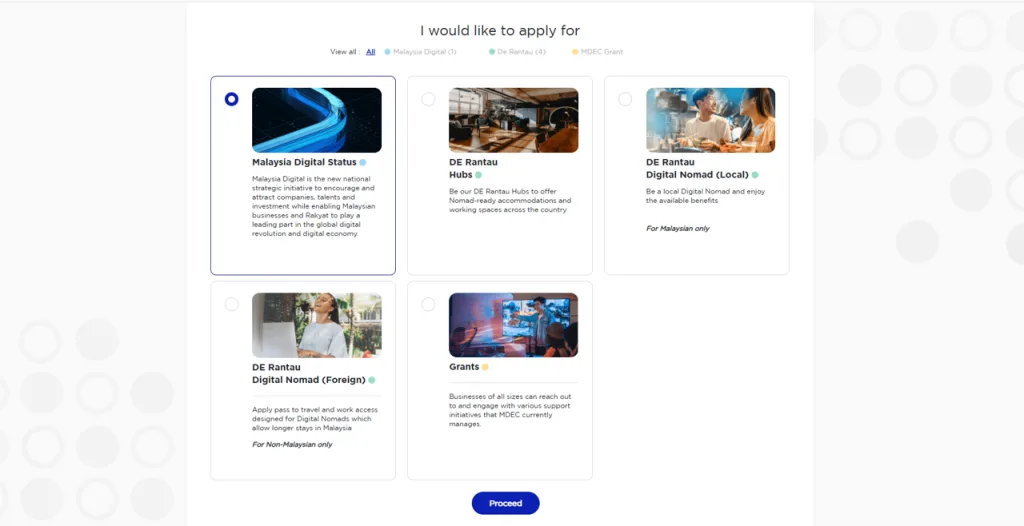1024x526 pixels.
Task: Choose DE Rantau Digital Nomad (Foreign) radio button
Action: click(x=231, y=304)
